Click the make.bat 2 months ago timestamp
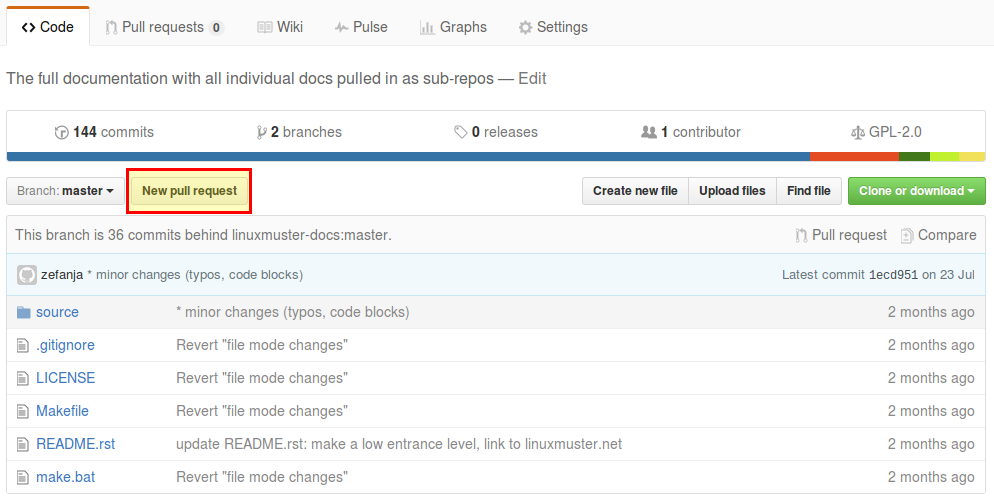 point(931,477)
